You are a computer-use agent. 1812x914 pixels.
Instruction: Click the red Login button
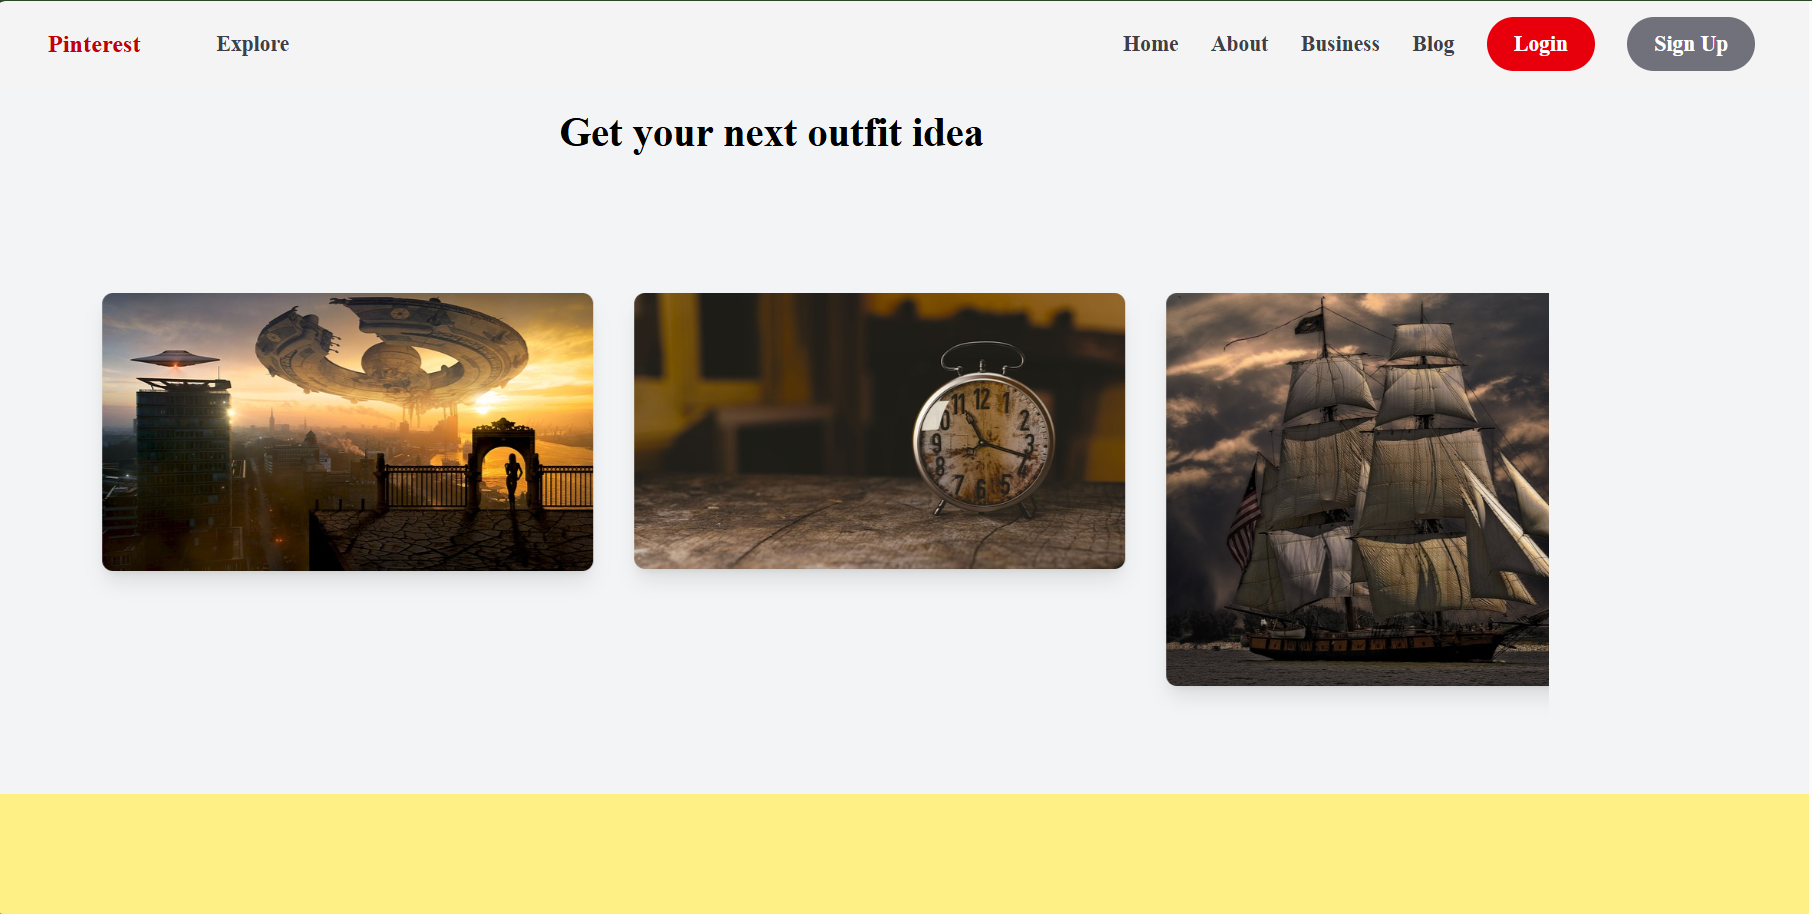(1540, 44)
